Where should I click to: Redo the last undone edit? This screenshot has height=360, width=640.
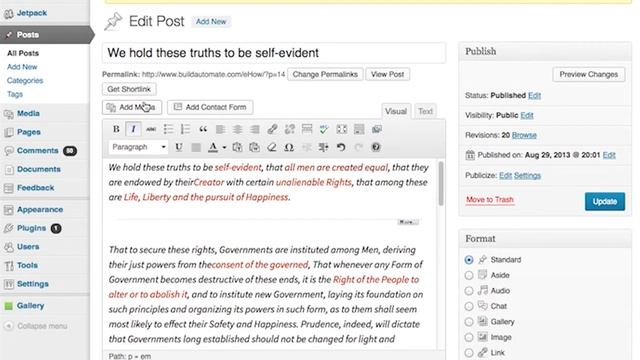(358, 147)
